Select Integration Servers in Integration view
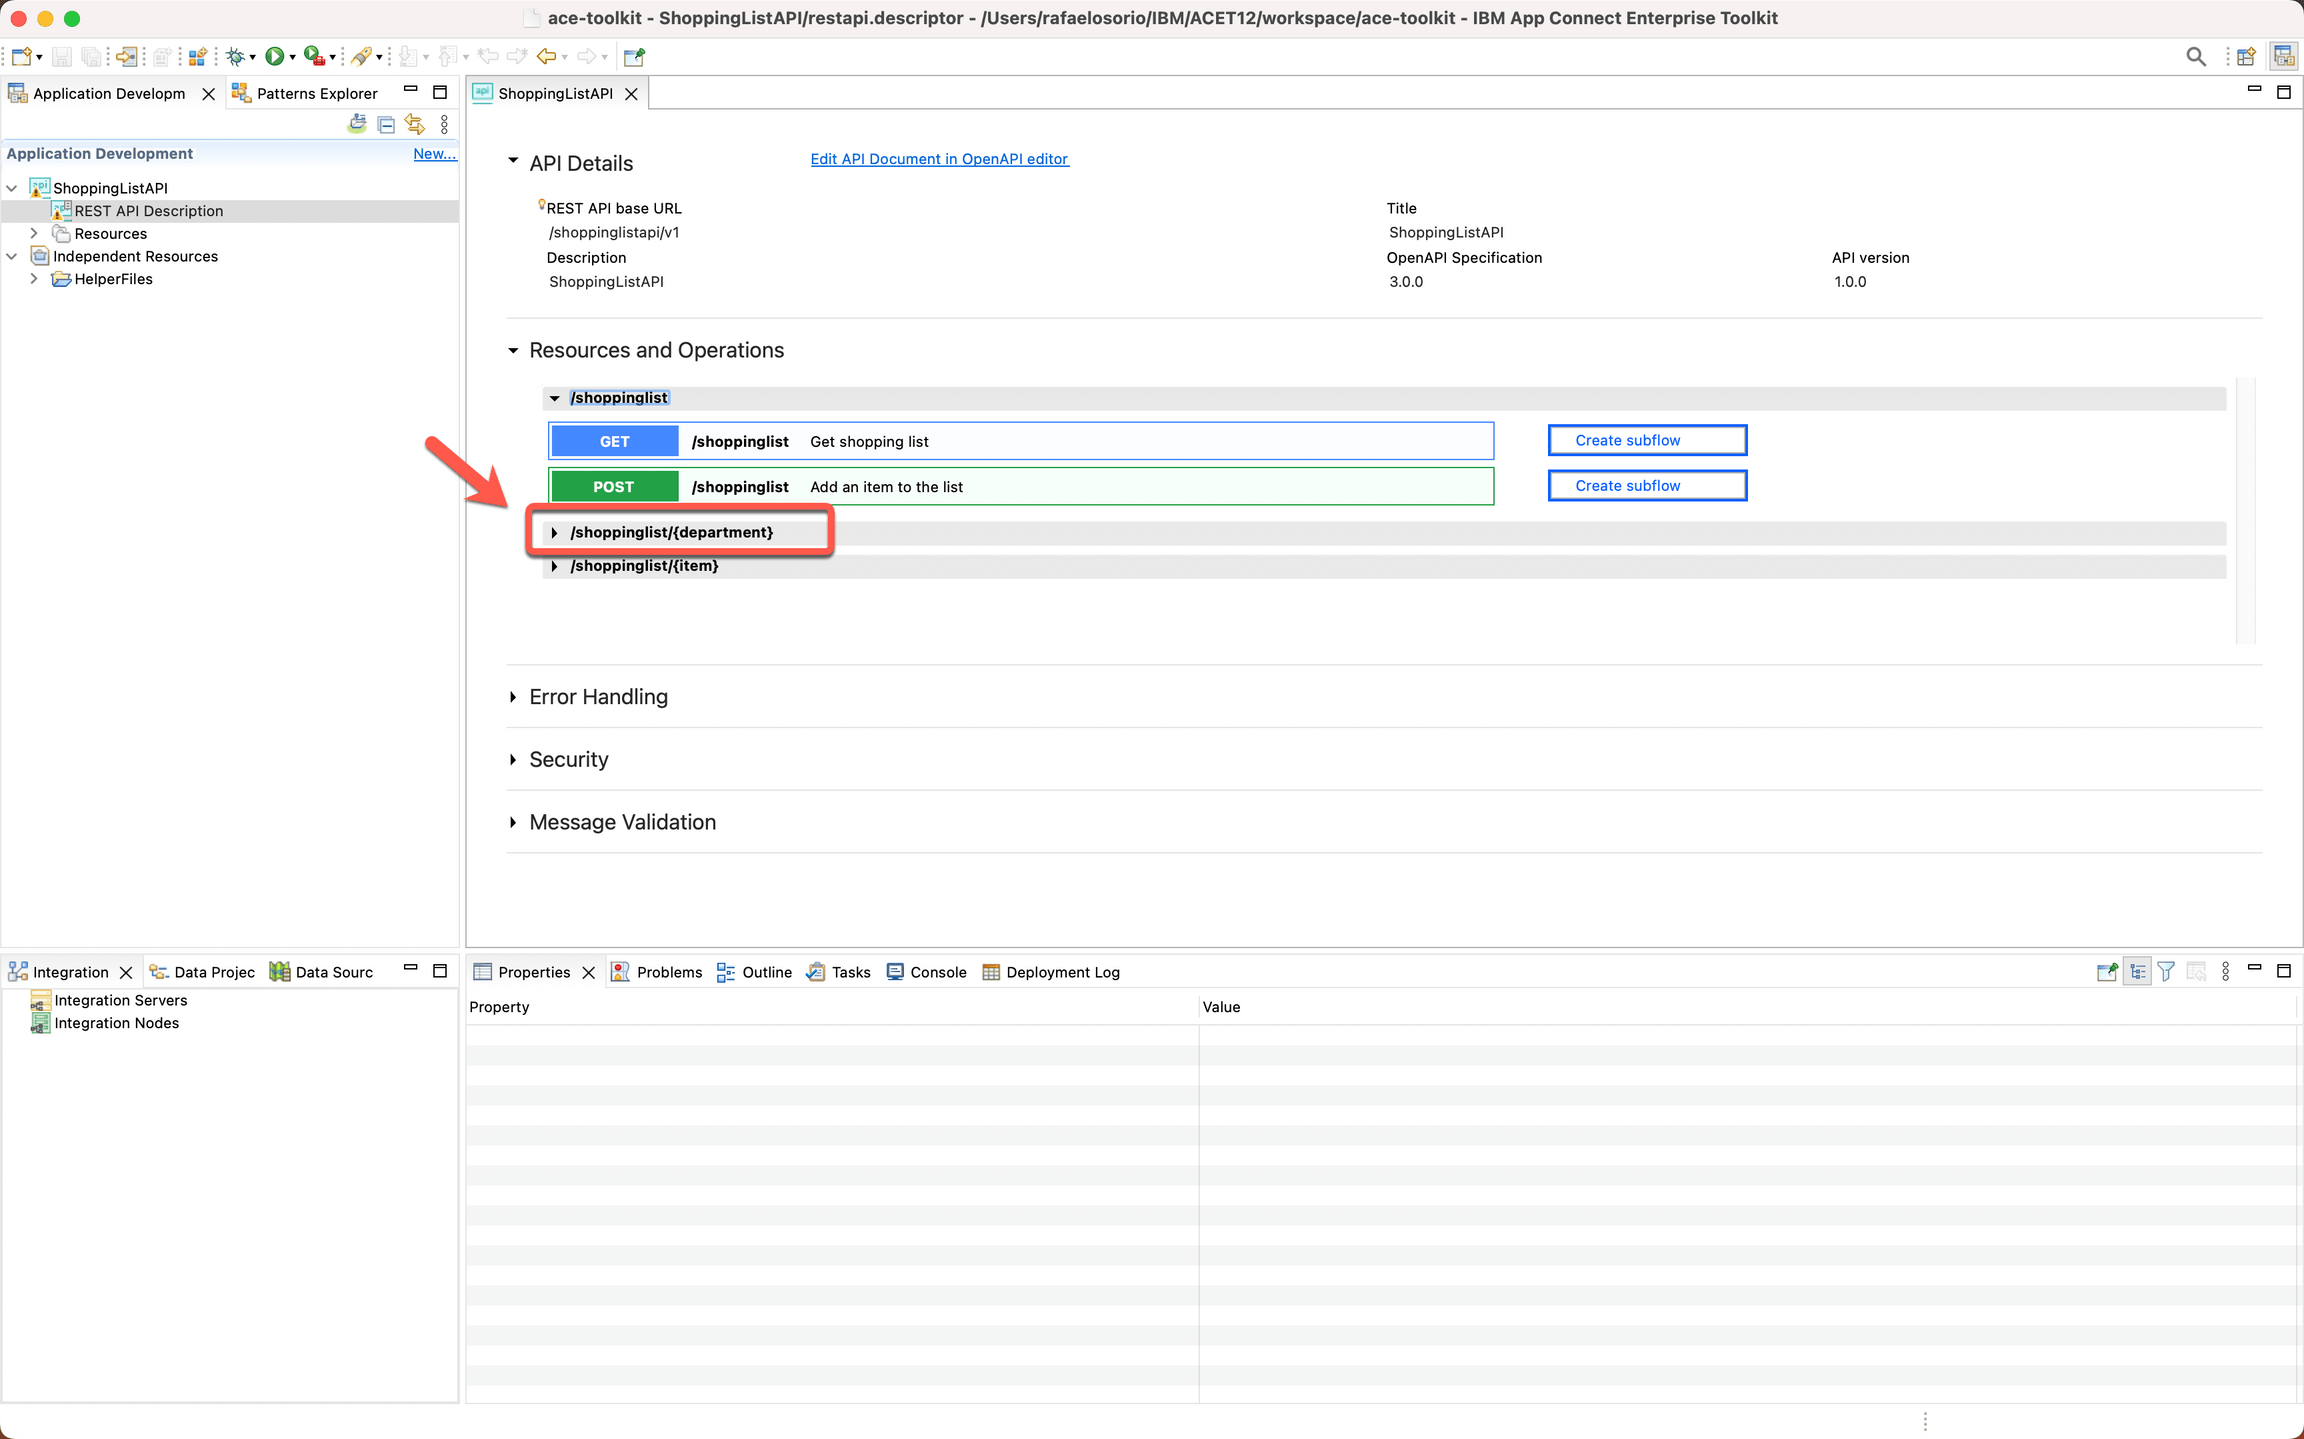Viewport: 2304px width, 1439px height. click(120, 1000)
